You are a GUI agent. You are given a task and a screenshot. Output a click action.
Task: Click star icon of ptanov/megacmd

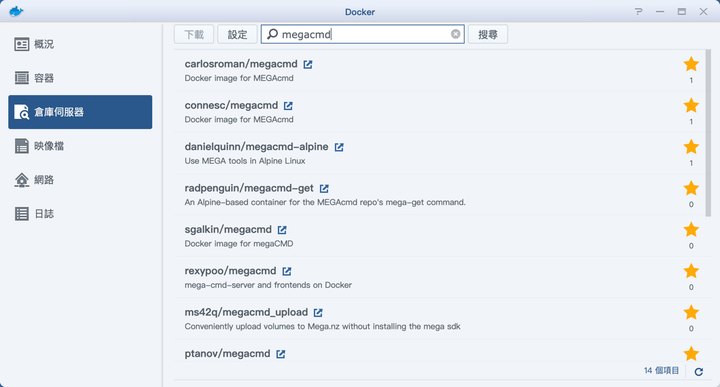point(691,353)
